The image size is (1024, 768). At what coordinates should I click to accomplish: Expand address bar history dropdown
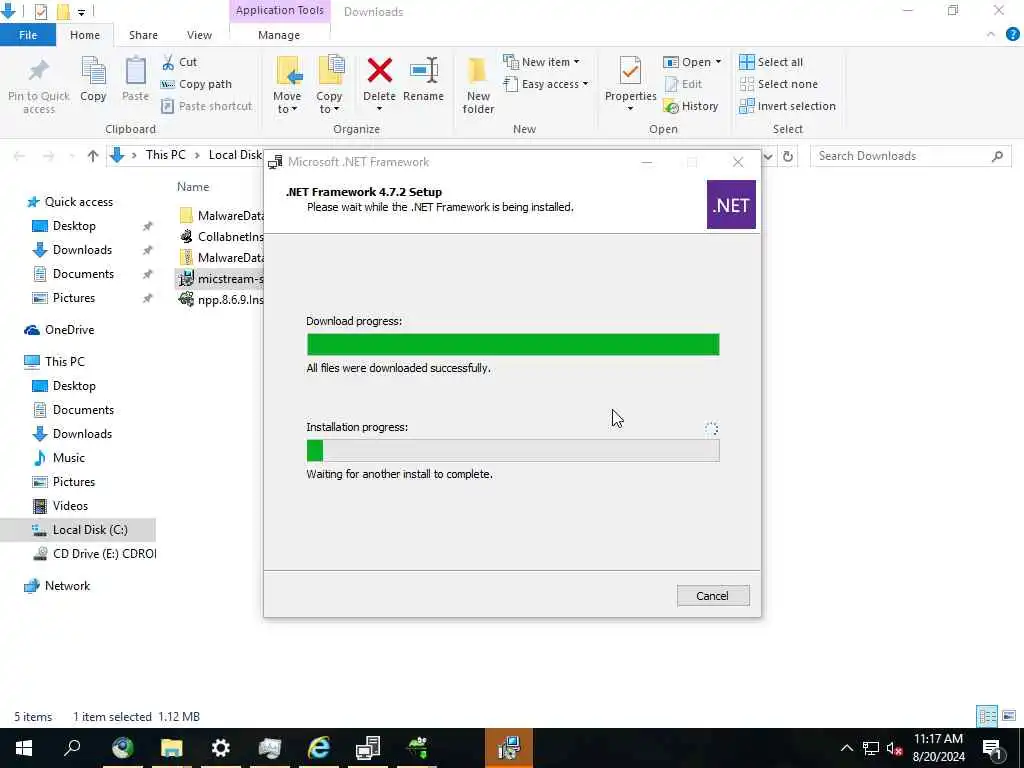pos(769,156)
